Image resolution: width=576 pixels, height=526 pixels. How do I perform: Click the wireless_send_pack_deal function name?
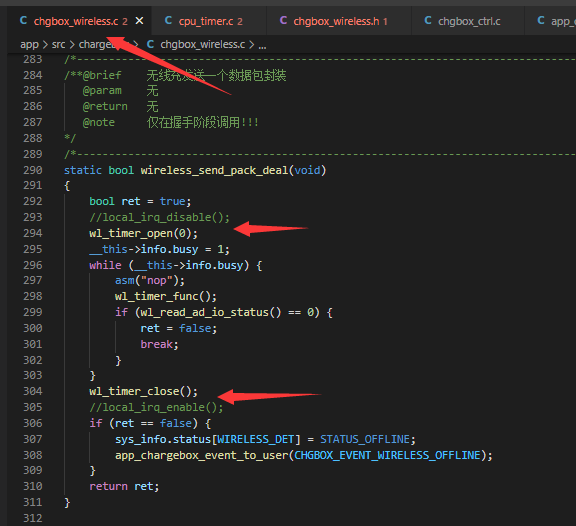coord(214,170)
